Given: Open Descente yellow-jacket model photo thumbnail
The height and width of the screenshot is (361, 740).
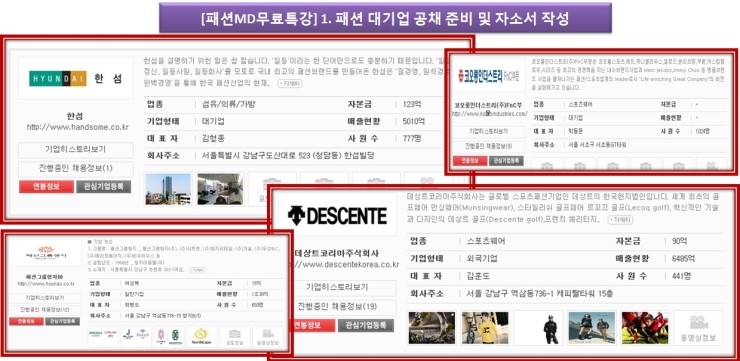Looking at the screenshot, I should point(485,327).
